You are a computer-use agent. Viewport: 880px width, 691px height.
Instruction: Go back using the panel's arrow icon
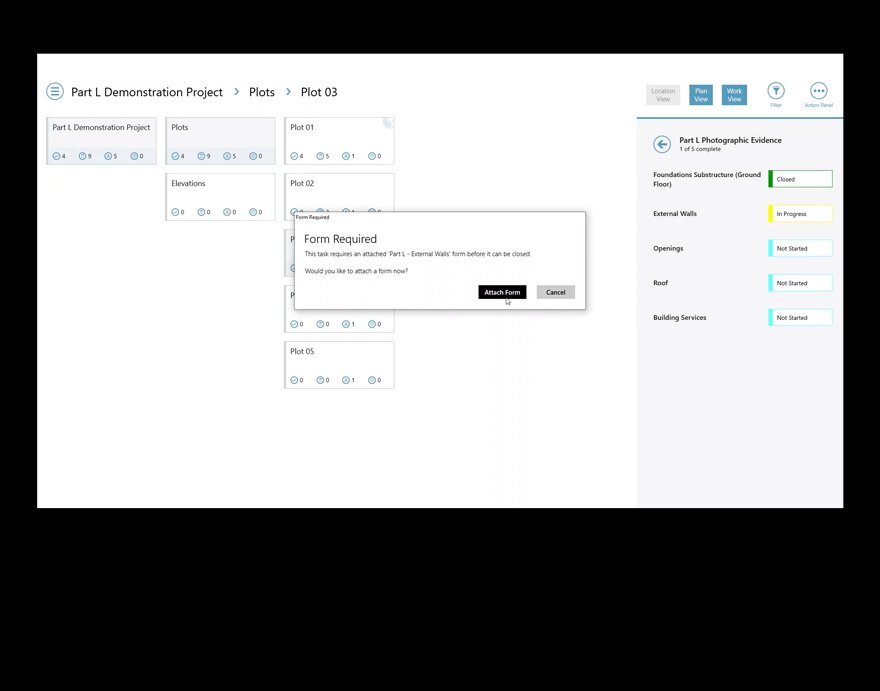[x=662, y=144]
